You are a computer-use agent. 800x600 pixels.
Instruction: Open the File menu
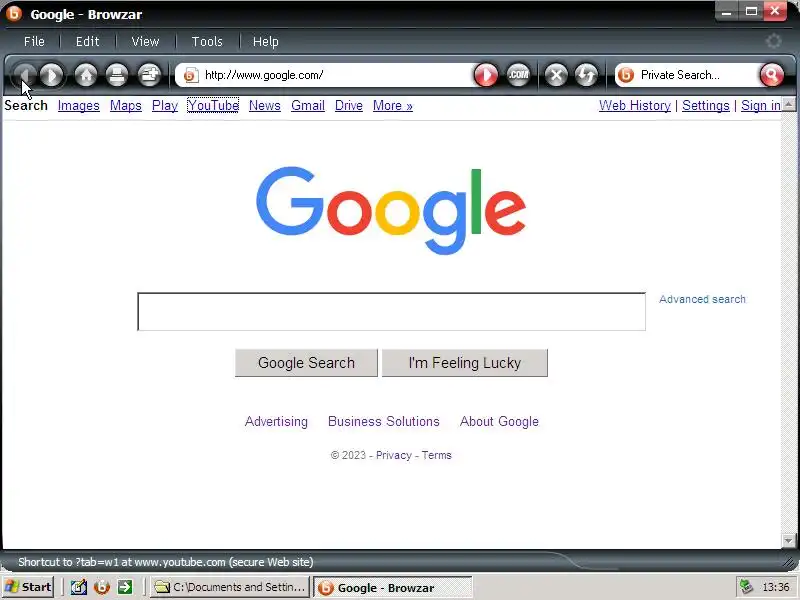34,41
